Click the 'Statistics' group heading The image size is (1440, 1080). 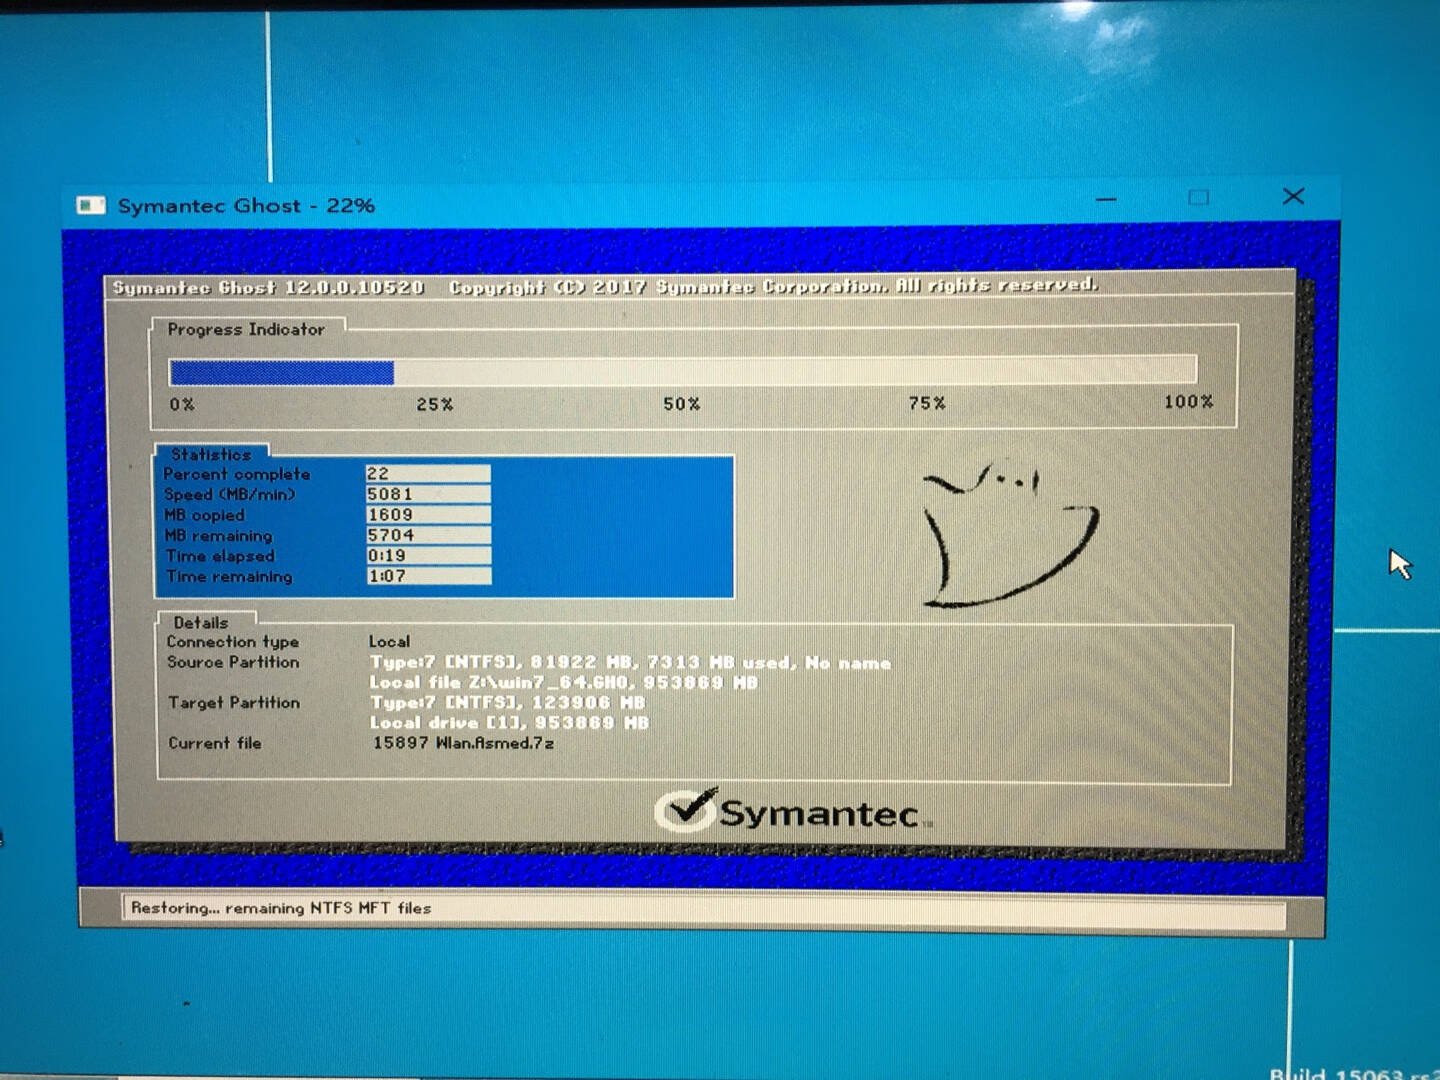211,454
